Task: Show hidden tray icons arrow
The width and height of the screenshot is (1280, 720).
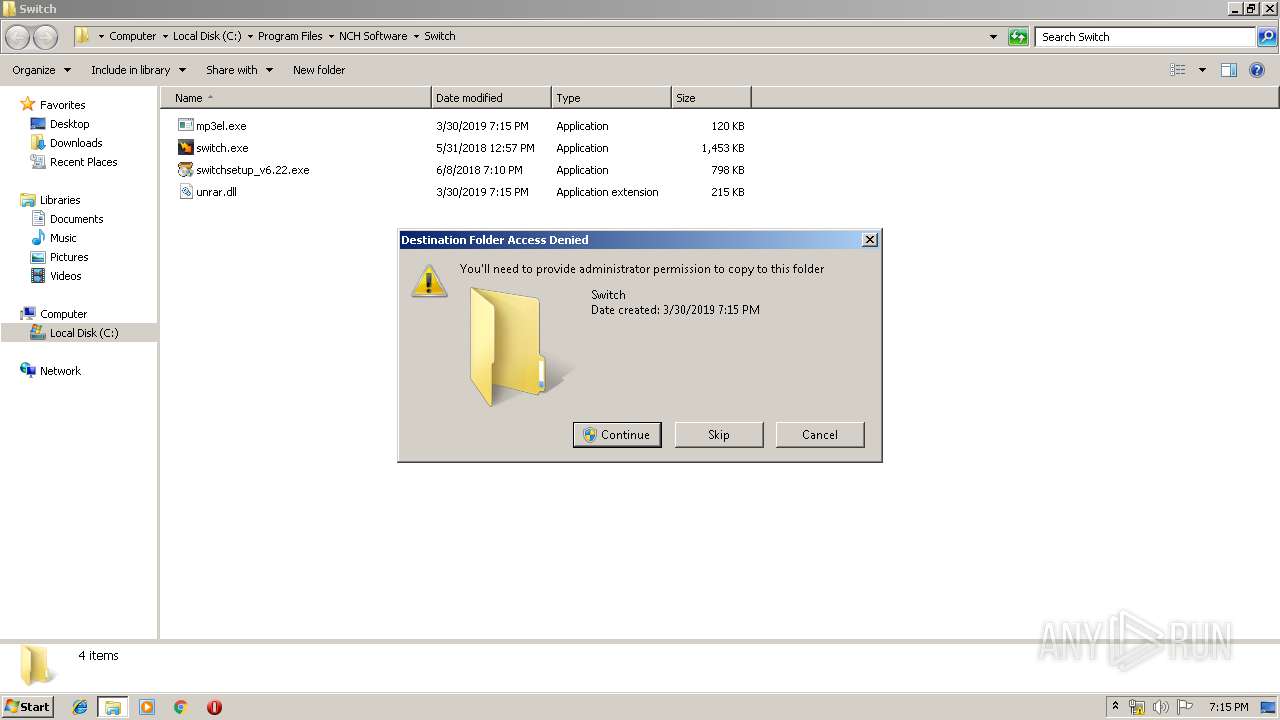Action: coord(1115,707)
